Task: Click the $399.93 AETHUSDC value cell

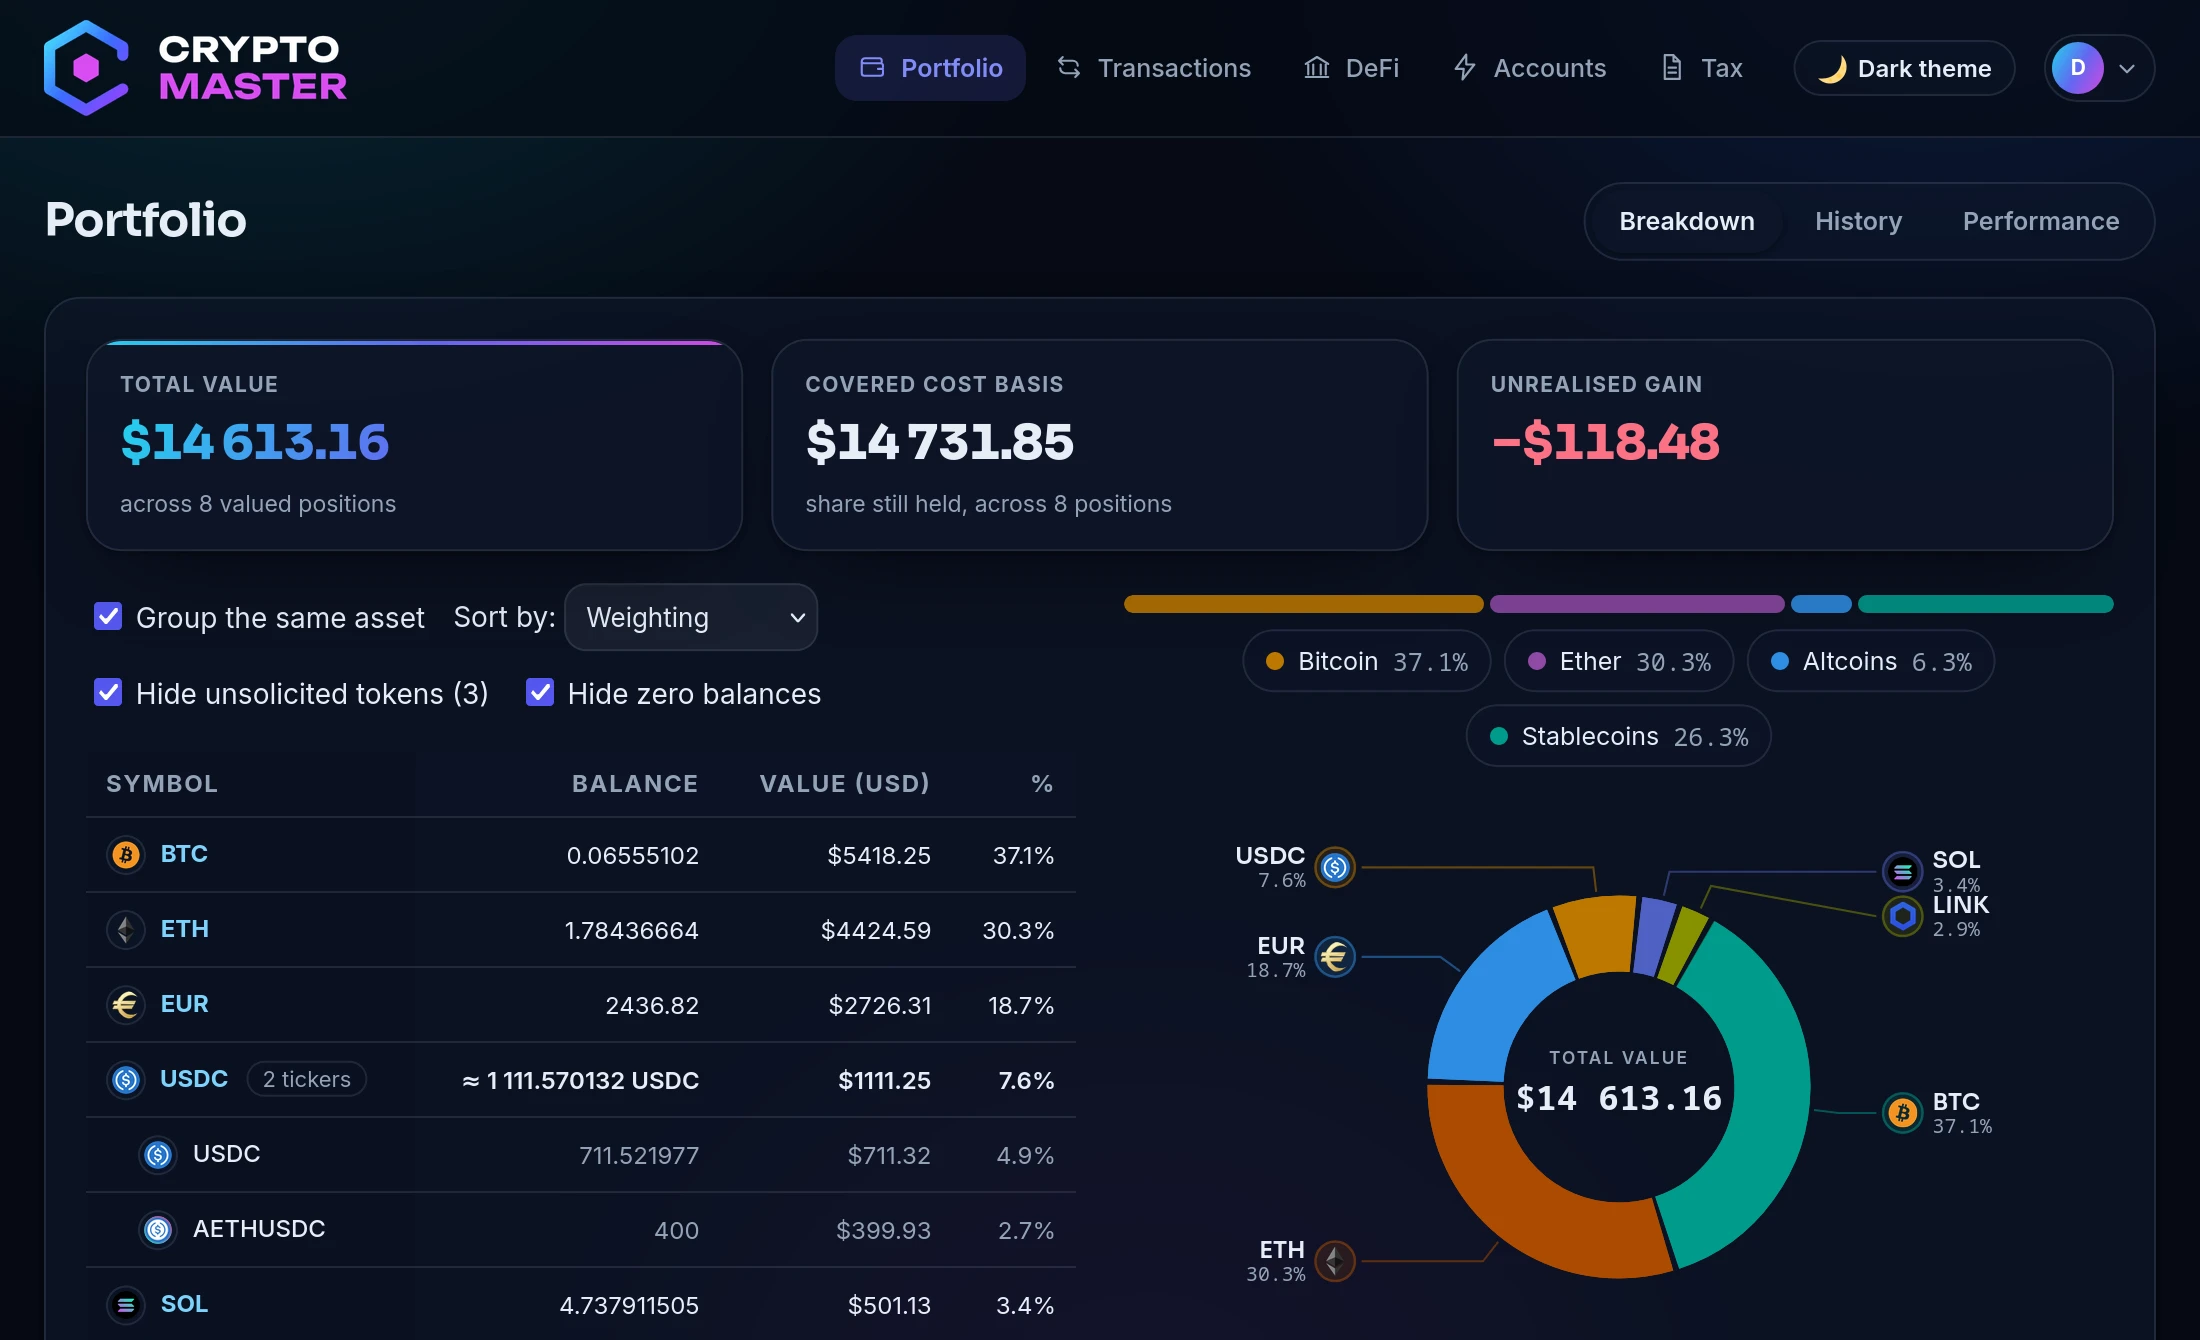Action: pyautogui.click(x=884, y=1231)
